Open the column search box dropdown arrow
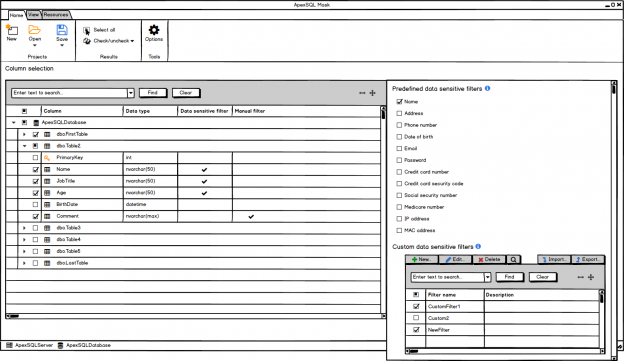The image size is (624, 361). tap(131, 93)
